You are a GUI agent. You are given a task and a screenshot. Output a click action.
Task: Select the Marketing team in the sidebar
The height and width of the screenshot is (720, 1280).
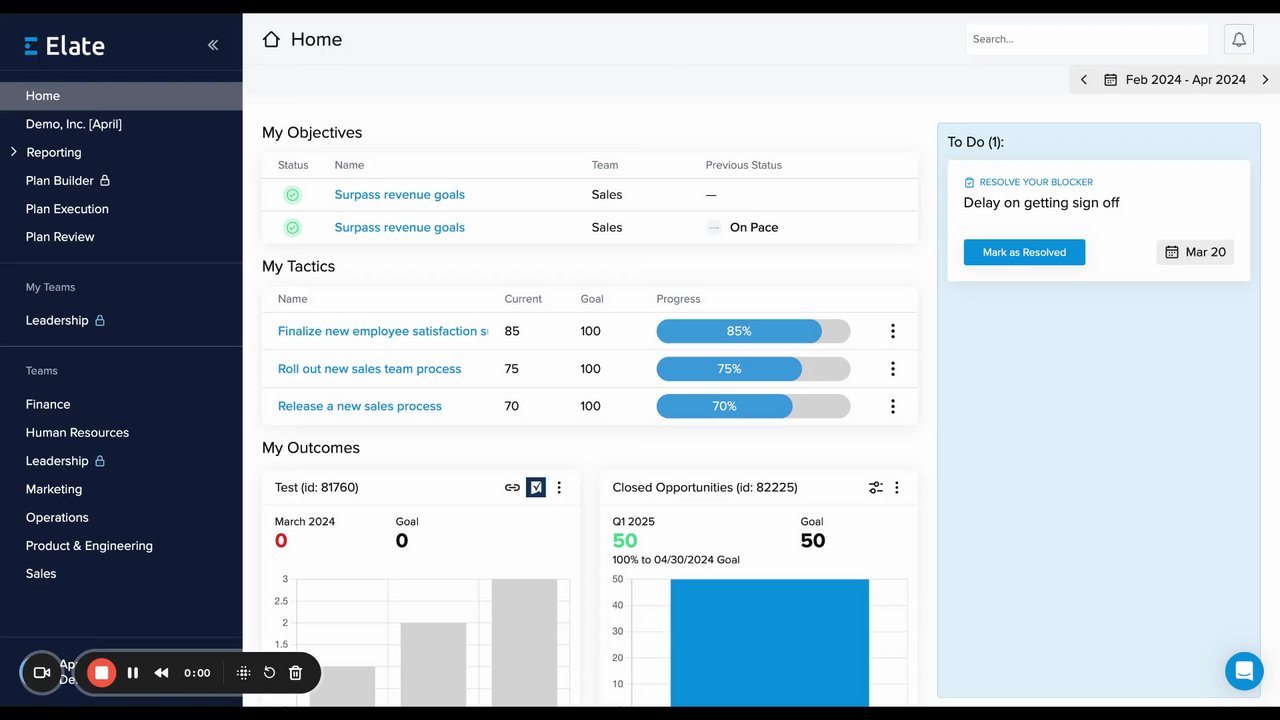tap(54, 489)
